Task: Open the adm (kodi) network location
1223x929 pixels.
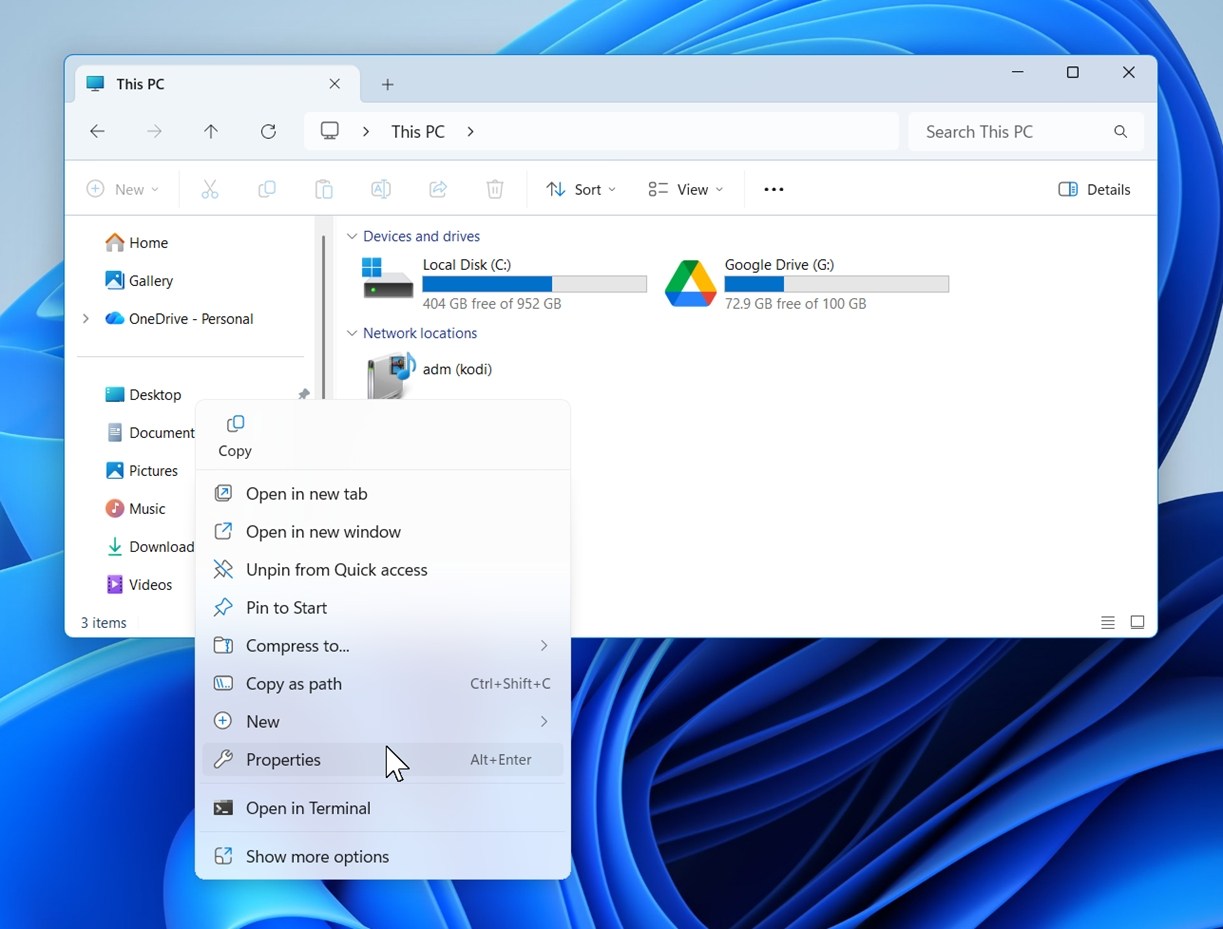Action: tap(430, 374)
